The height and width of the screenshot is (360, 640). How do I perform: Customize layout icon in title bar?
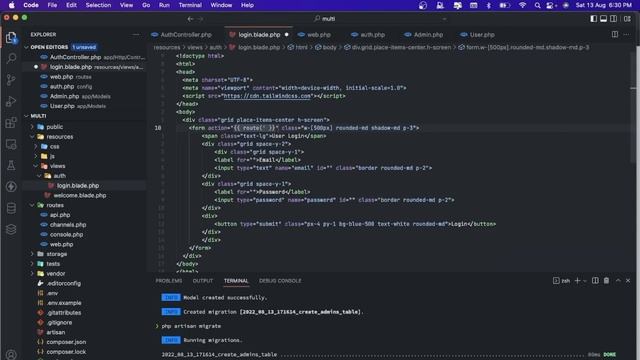click(x=627, y=19)
